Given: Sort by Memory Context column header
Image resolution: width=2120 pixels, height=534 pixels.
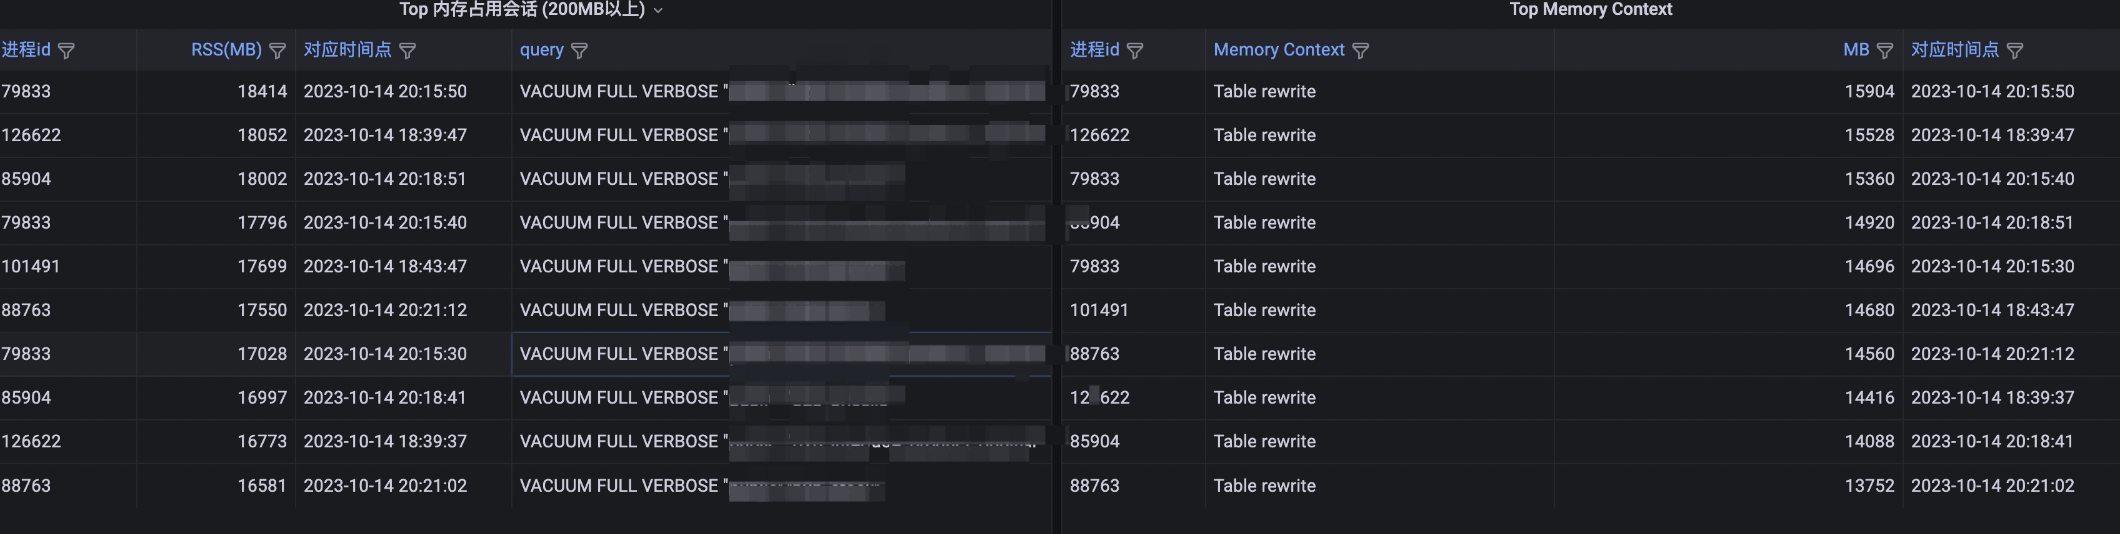Looking at the screenshot, I should point(1279,50).
